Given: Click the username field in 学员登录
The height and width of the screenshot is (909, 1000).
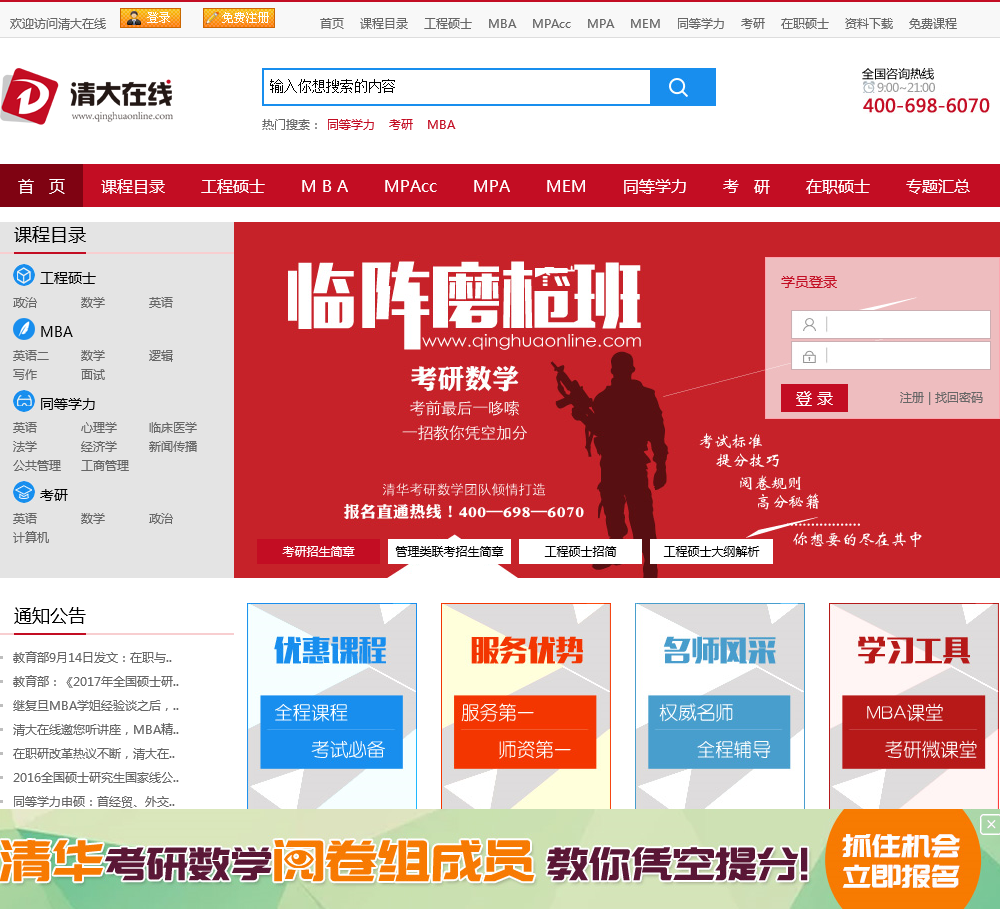Looking at the screenshot, I should tap(890, 325).
